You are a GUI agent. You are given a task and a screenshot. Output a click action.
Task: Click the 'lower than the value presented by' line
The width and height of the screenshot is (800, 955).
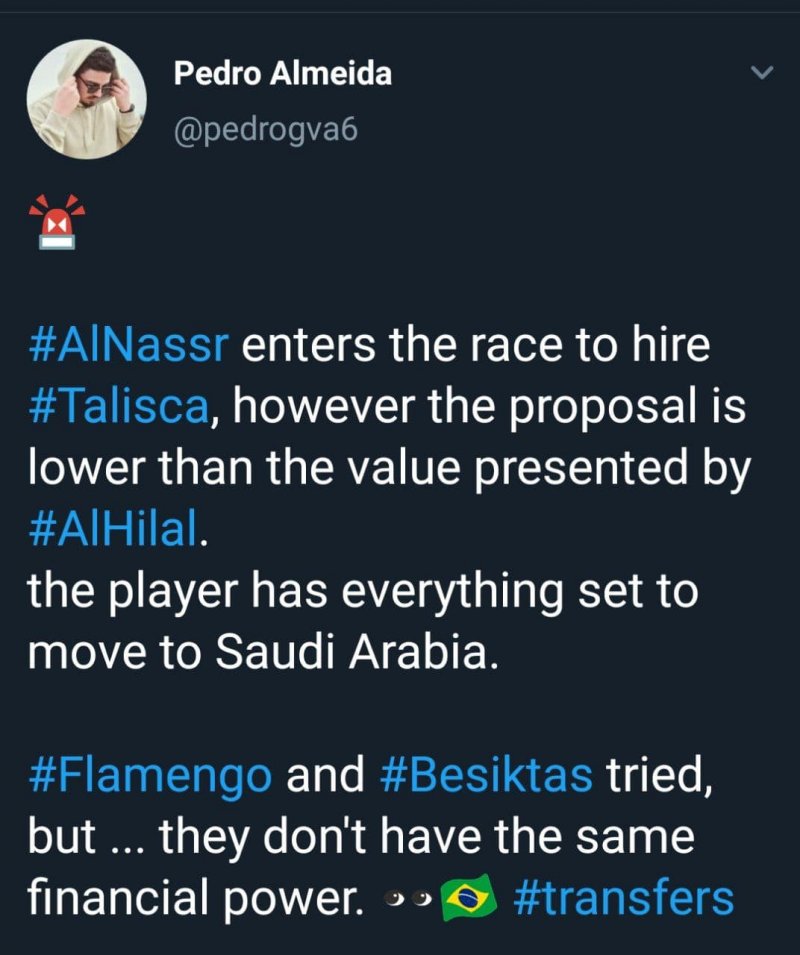388,470
